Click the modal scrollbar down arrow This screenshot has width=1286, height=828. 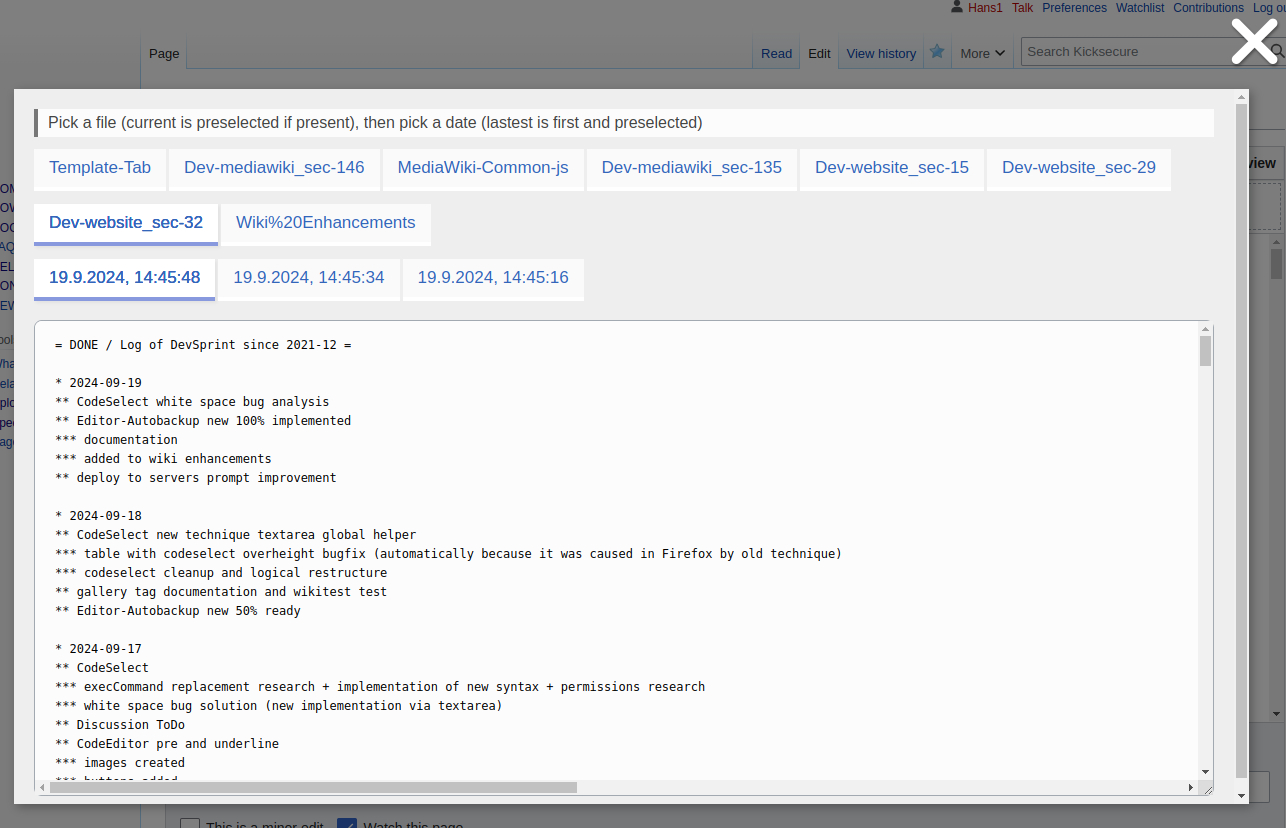pos(1242,795)
